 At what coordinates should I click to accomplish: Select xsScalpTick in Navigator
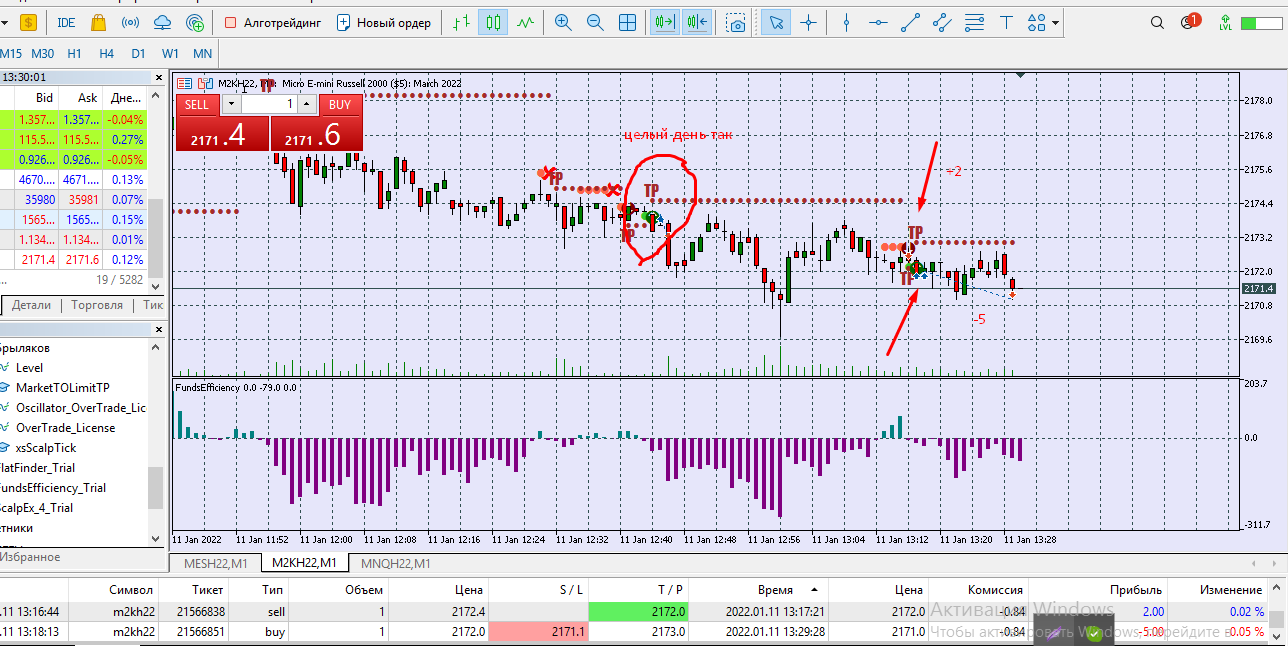46,448
